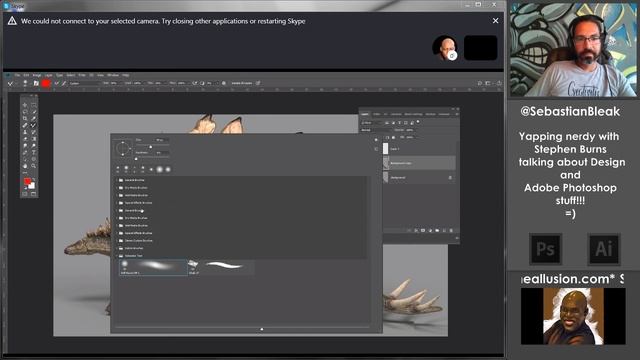The height and width of the screenshot is (360, 640).
Task: Click the Share icon in options bar
Action: point(499,83)
